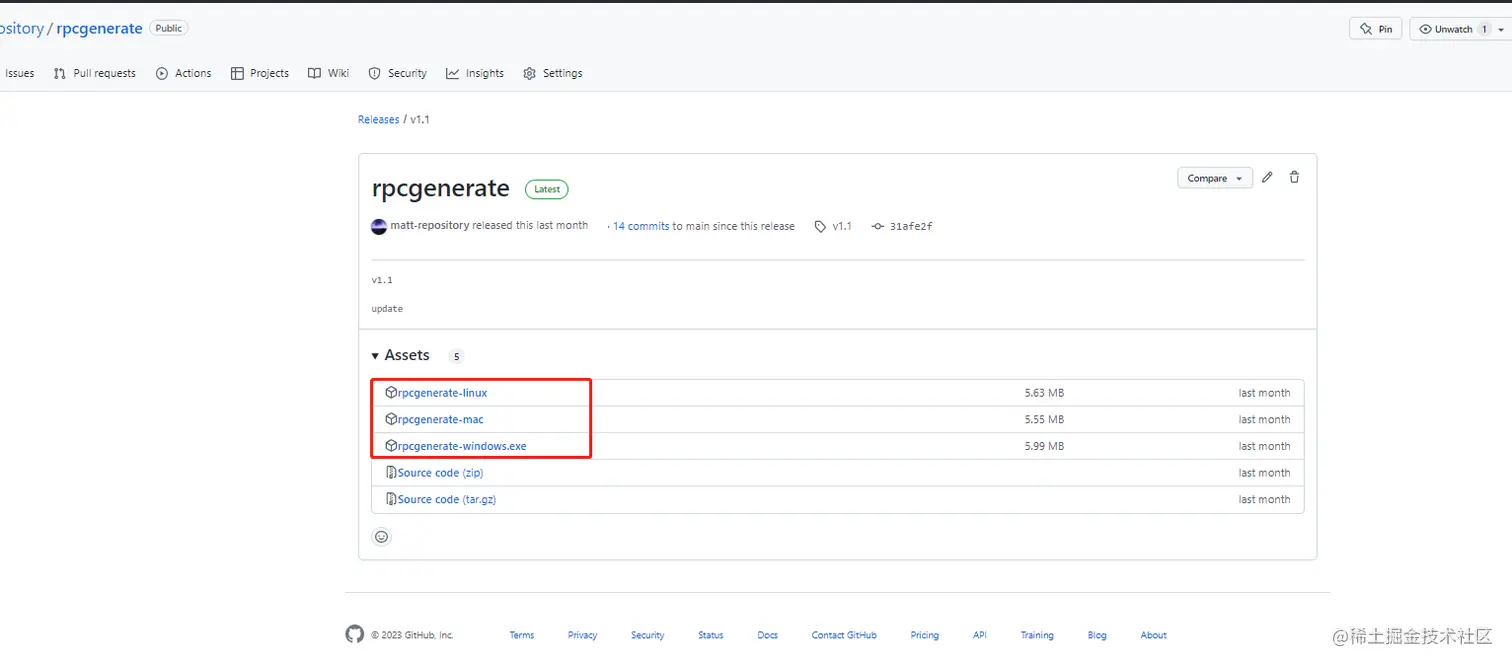This screenshot has height=666, width=1512.
Task: Click the 5.63 MB size text
Action: 1044,393
